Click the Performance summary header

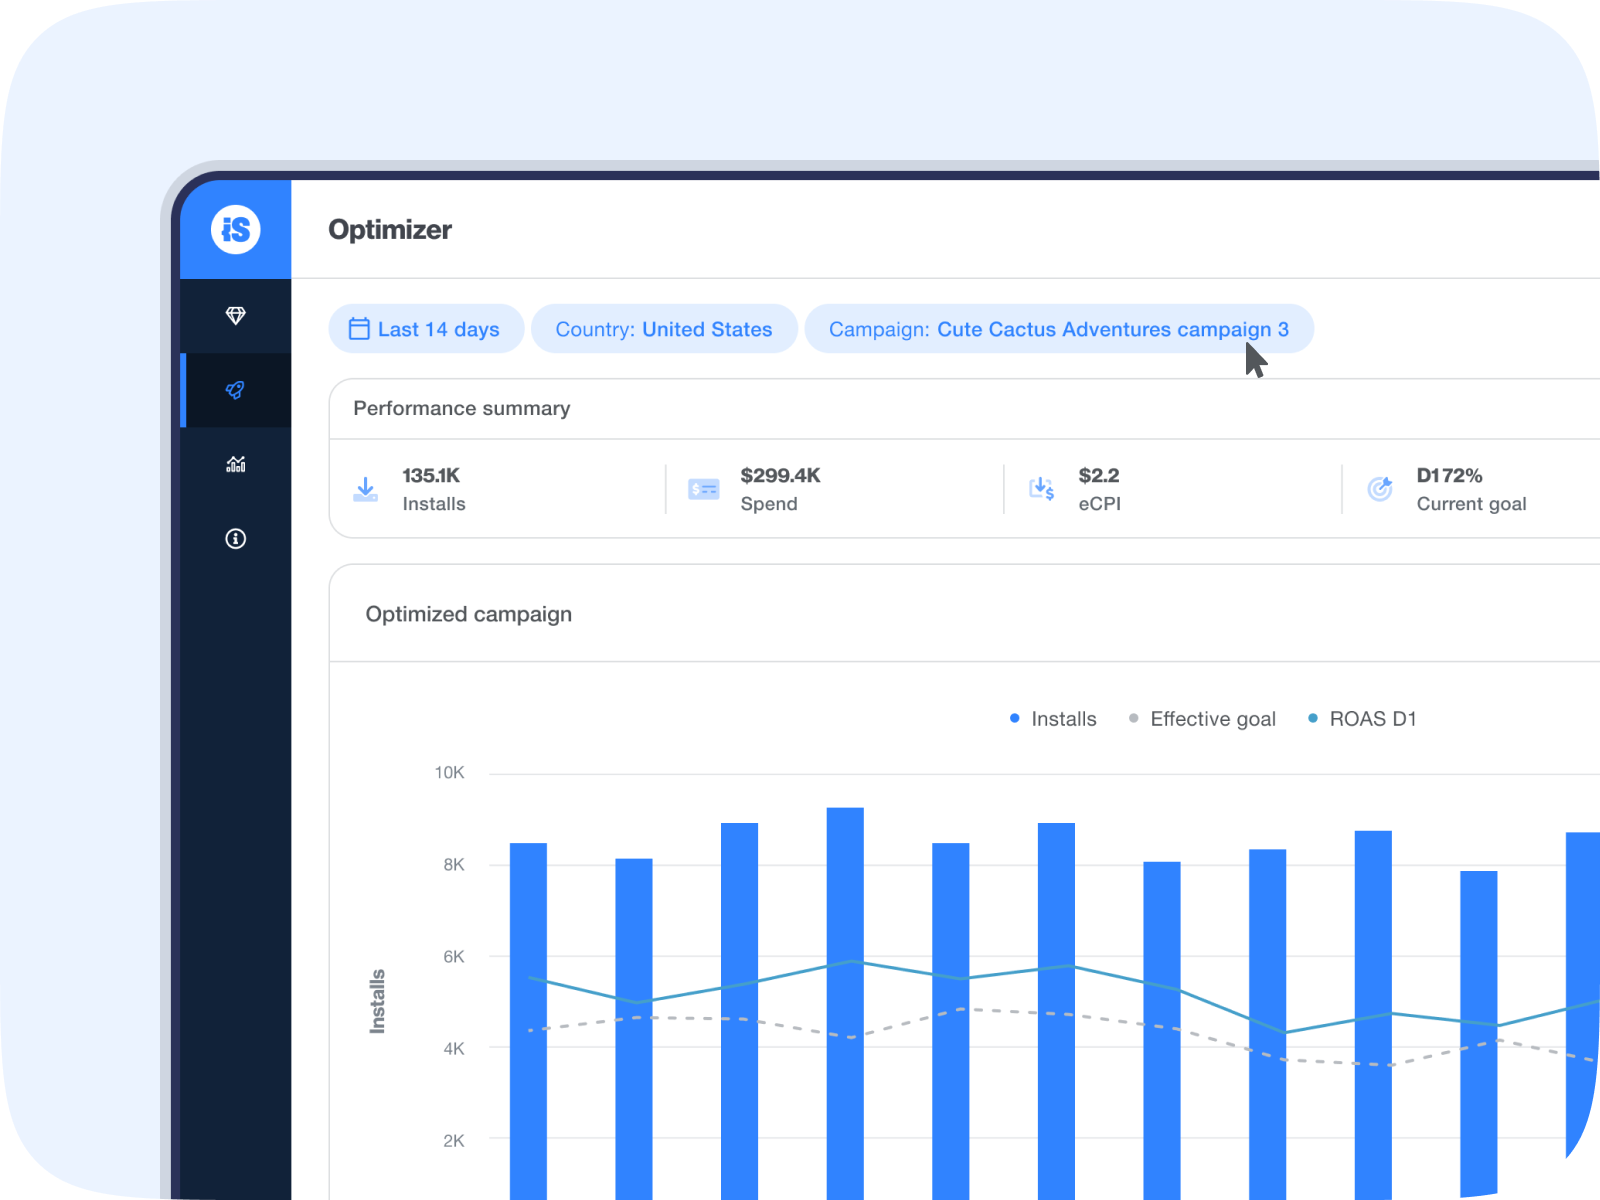[x=462, y=408]
